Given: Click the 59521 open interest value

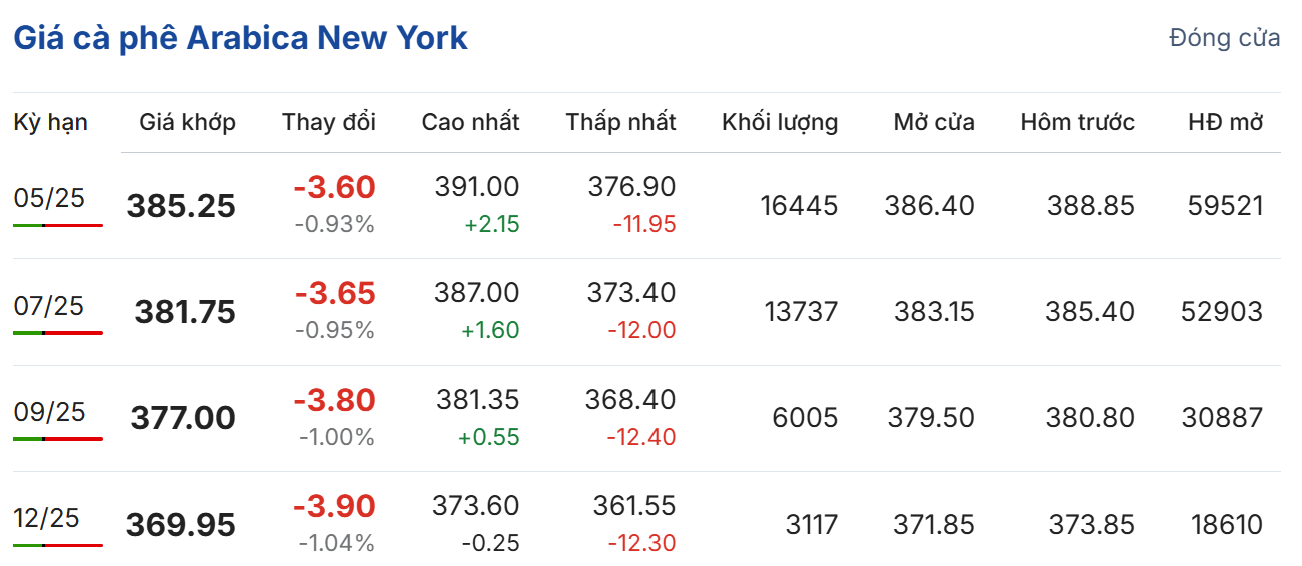Looking at the screenshot, I should (x=1226, y=206).
